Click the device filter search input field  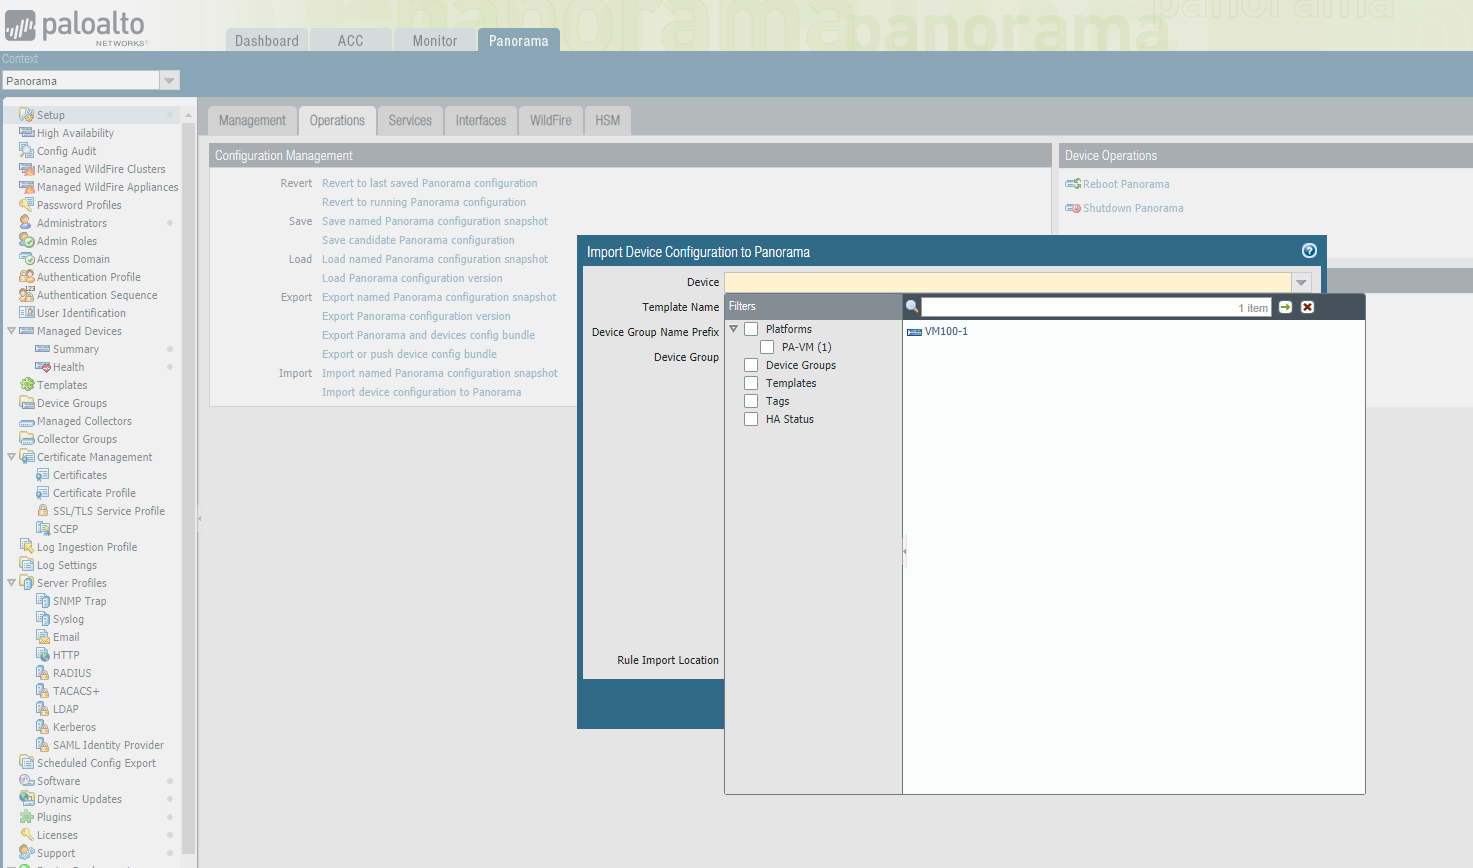pyautogui.click(x=1096, y=307)
